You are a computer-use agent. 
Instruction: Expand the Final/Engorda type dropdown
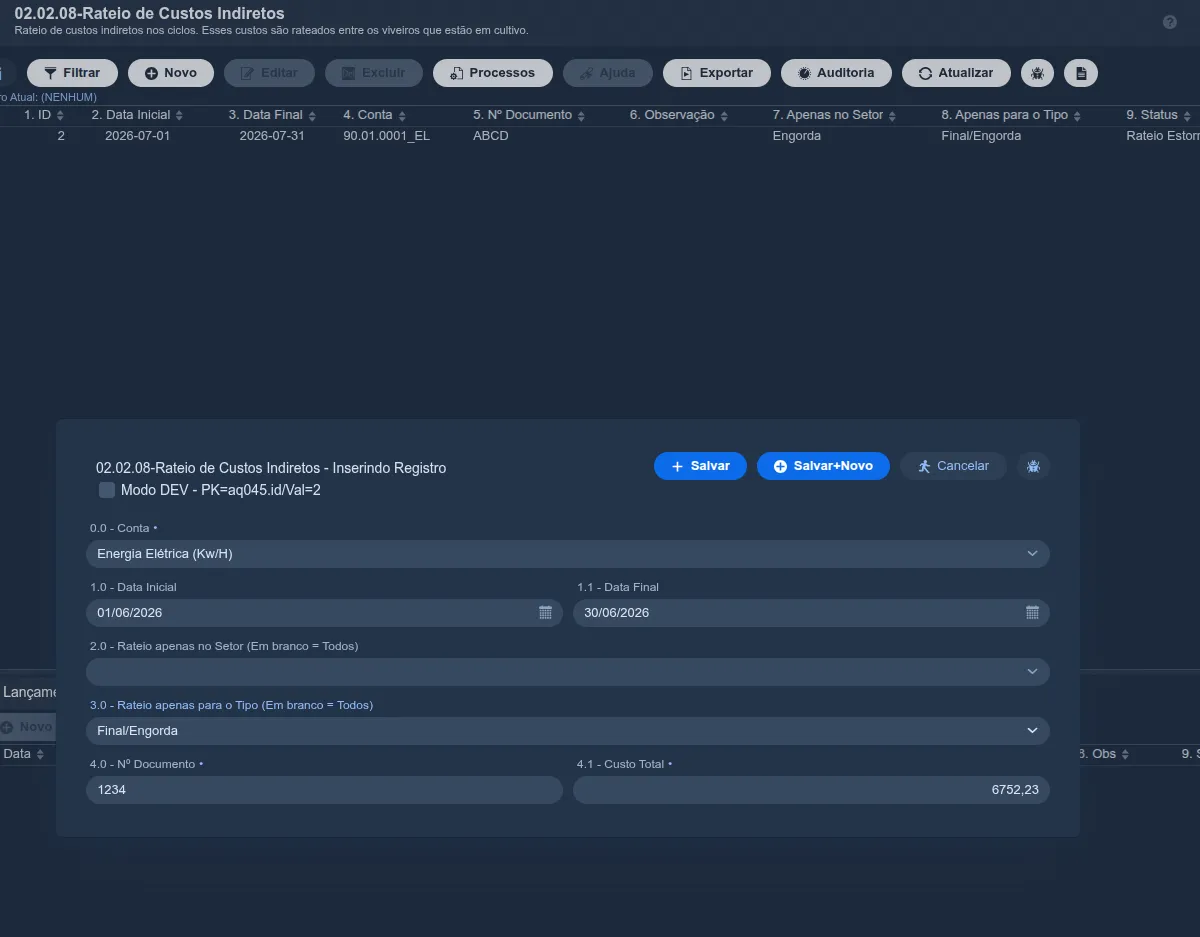click(x=568, y=731)
